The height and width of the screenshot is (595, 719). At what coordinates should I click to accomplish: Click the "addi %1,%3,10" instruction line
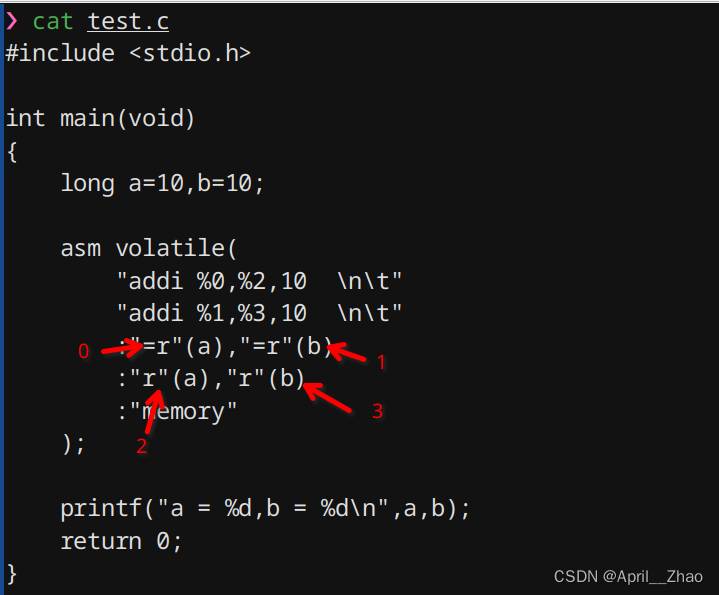point(259,314)
